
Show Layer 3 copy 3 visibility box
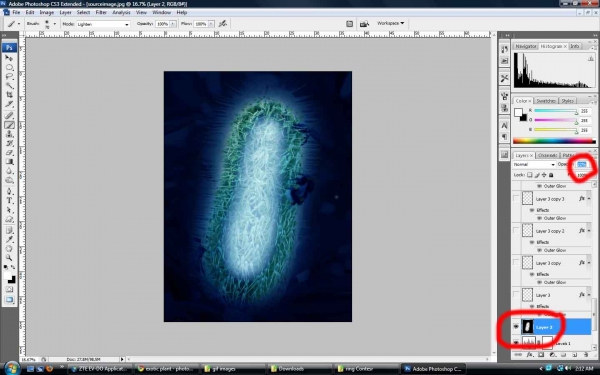(x=516, y=199)
